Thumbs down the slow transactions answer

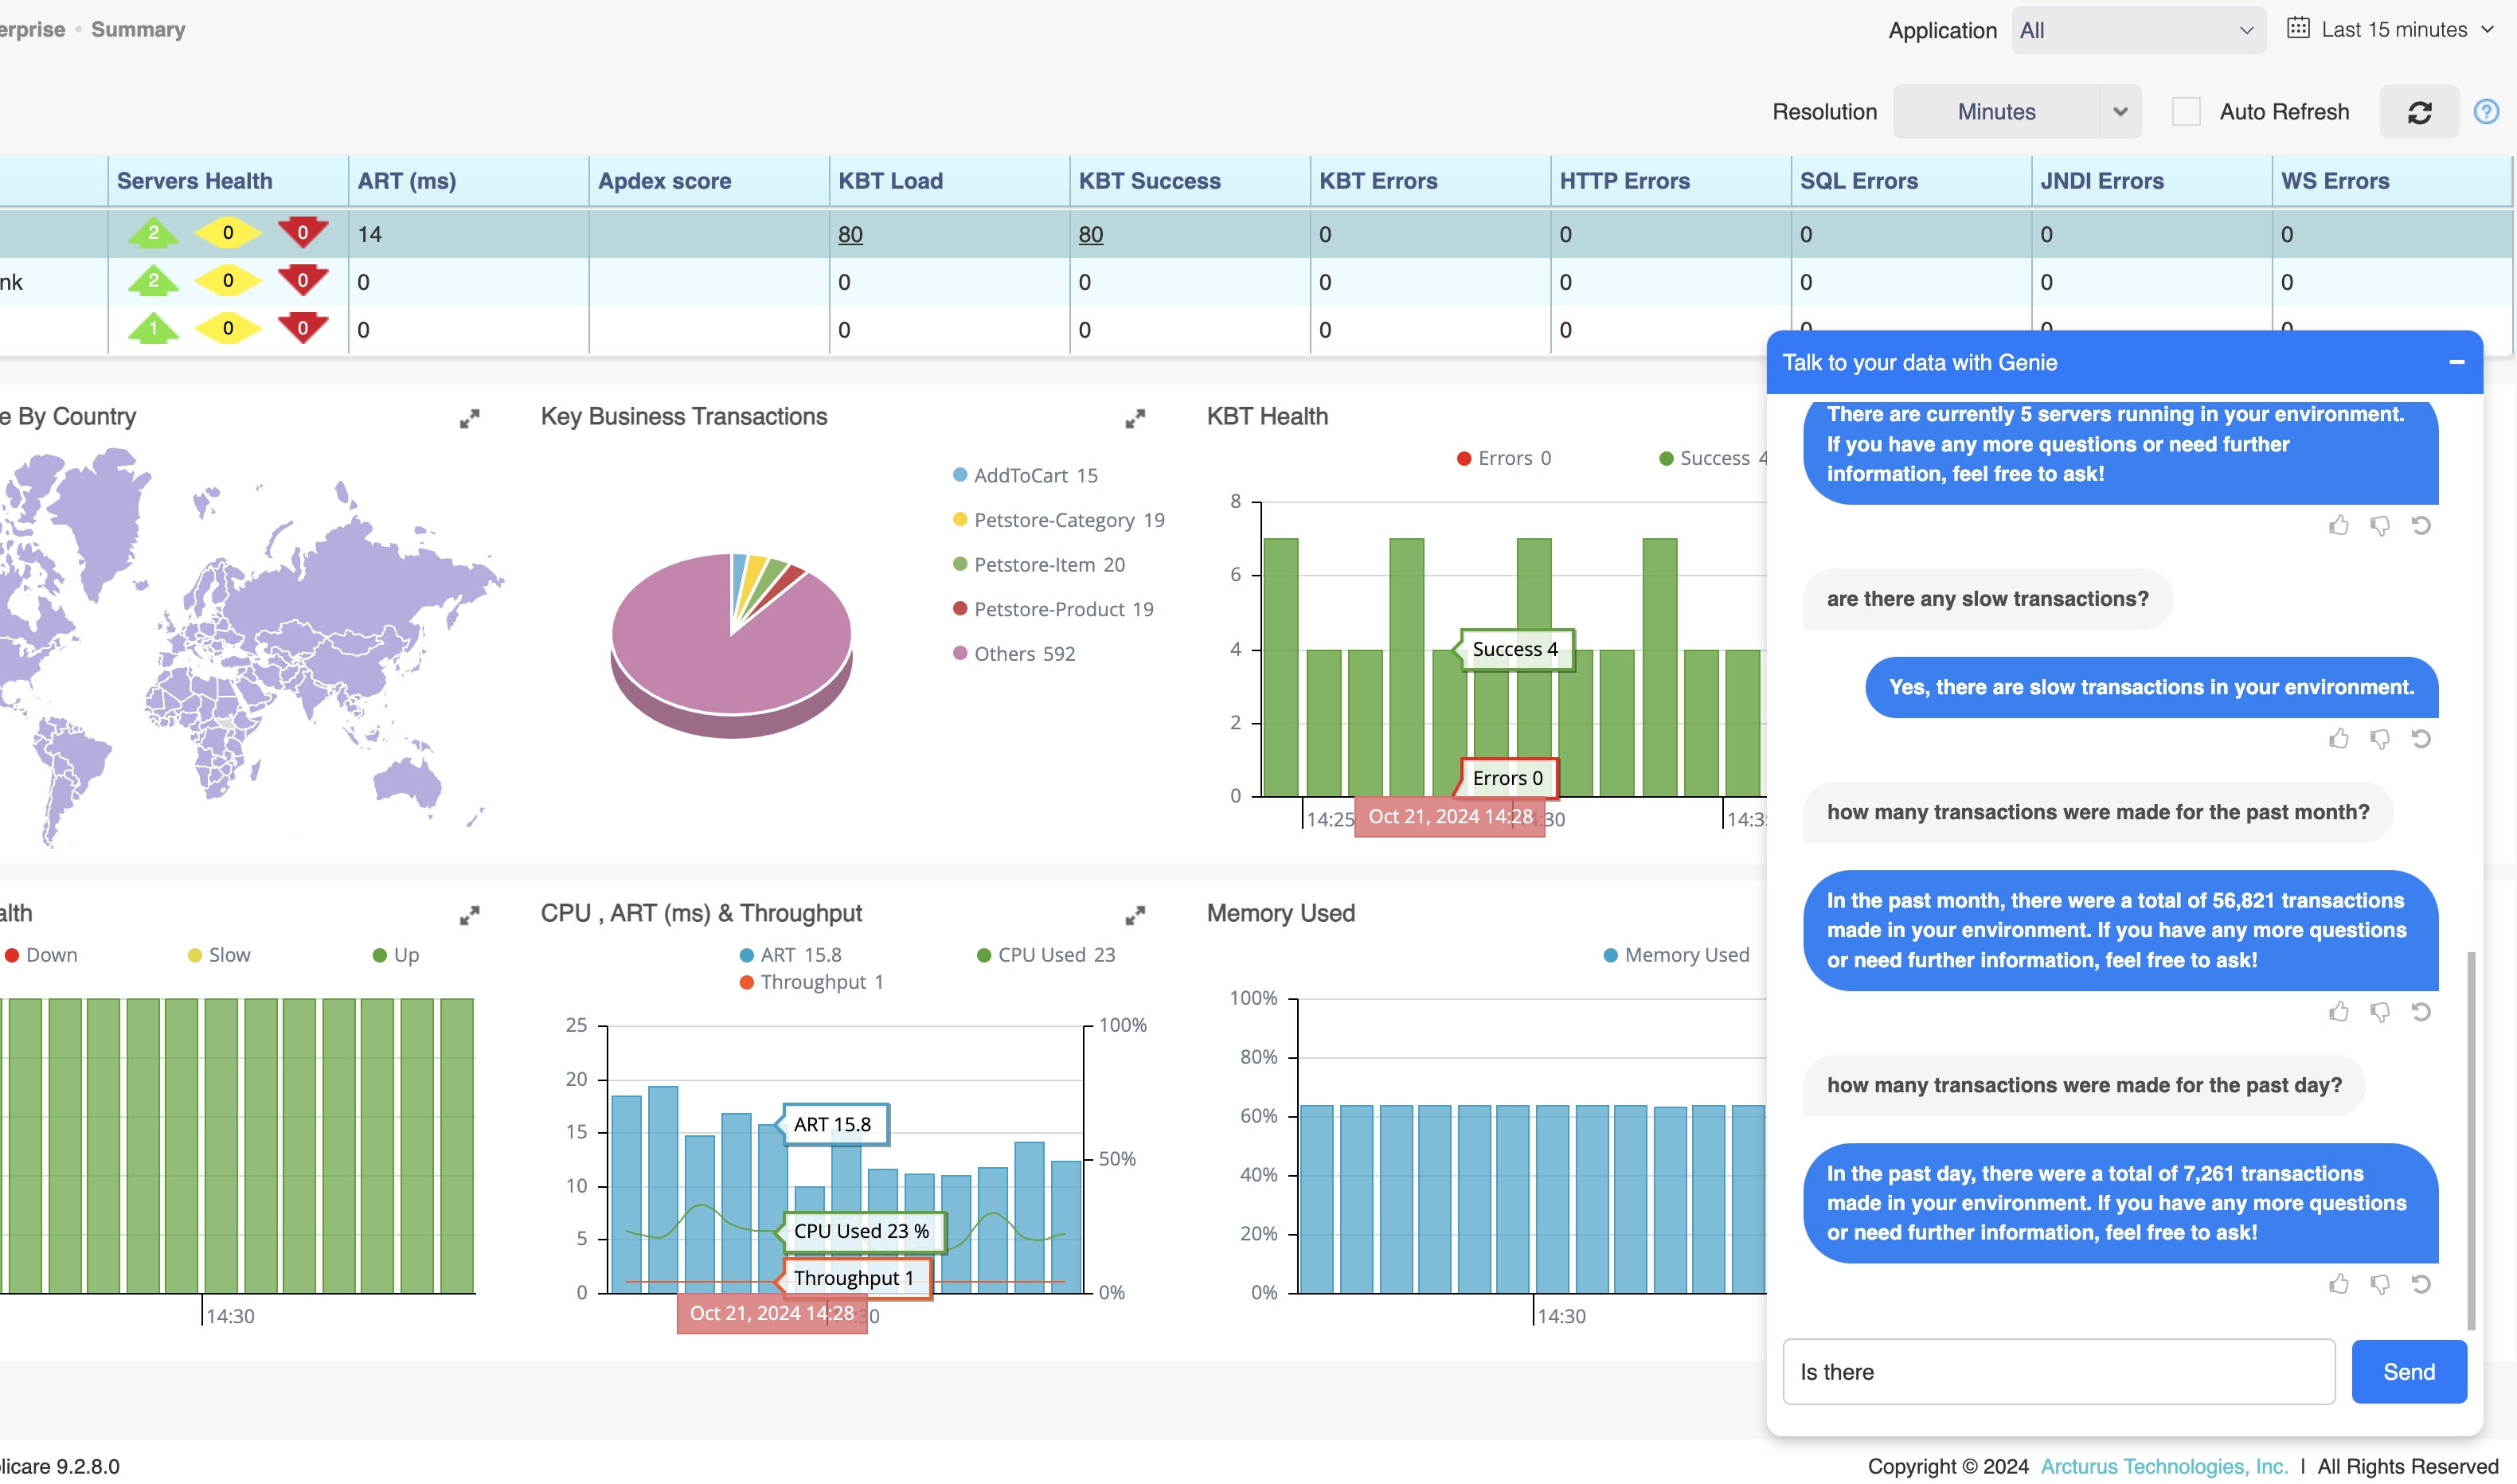pyautogui.click(x=2380, y=739)
